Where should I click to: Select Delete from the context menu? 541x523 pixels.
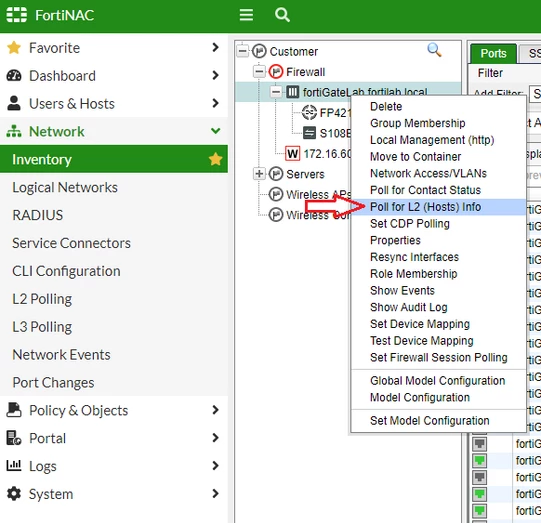pyautogui.click(x=439, y=106)
